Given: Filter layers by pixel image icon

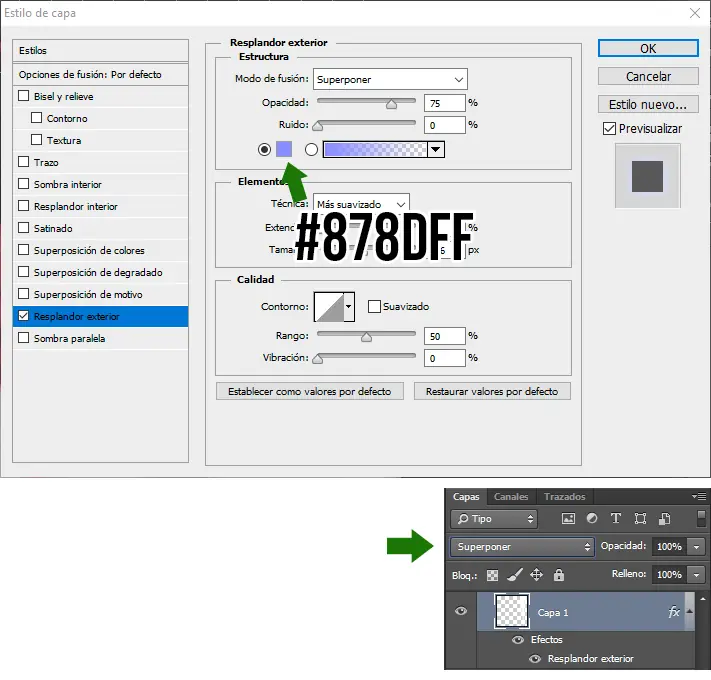Looking at the screenshot, I should point(568,519).
